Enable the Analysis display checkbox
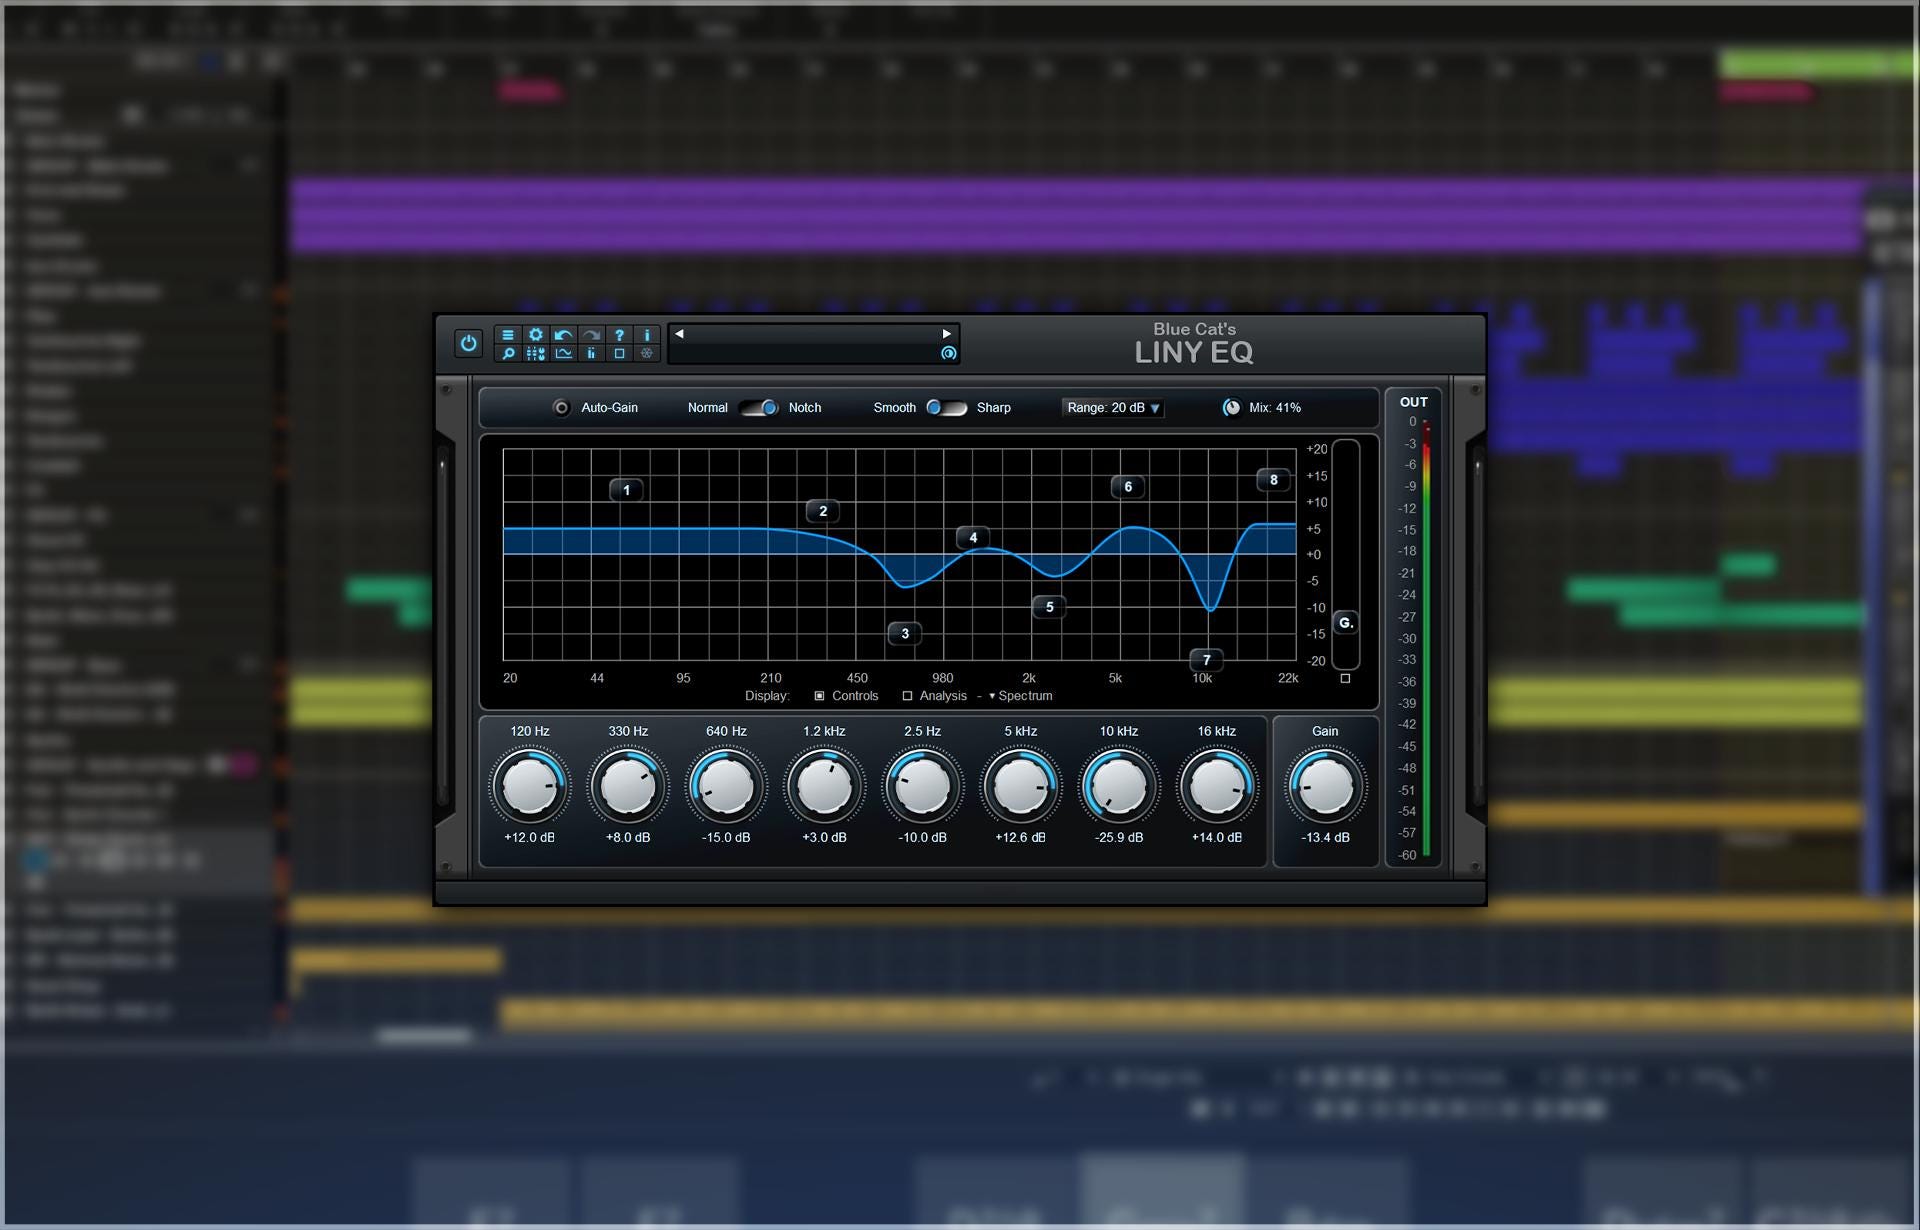 click(x=907, y=696)
